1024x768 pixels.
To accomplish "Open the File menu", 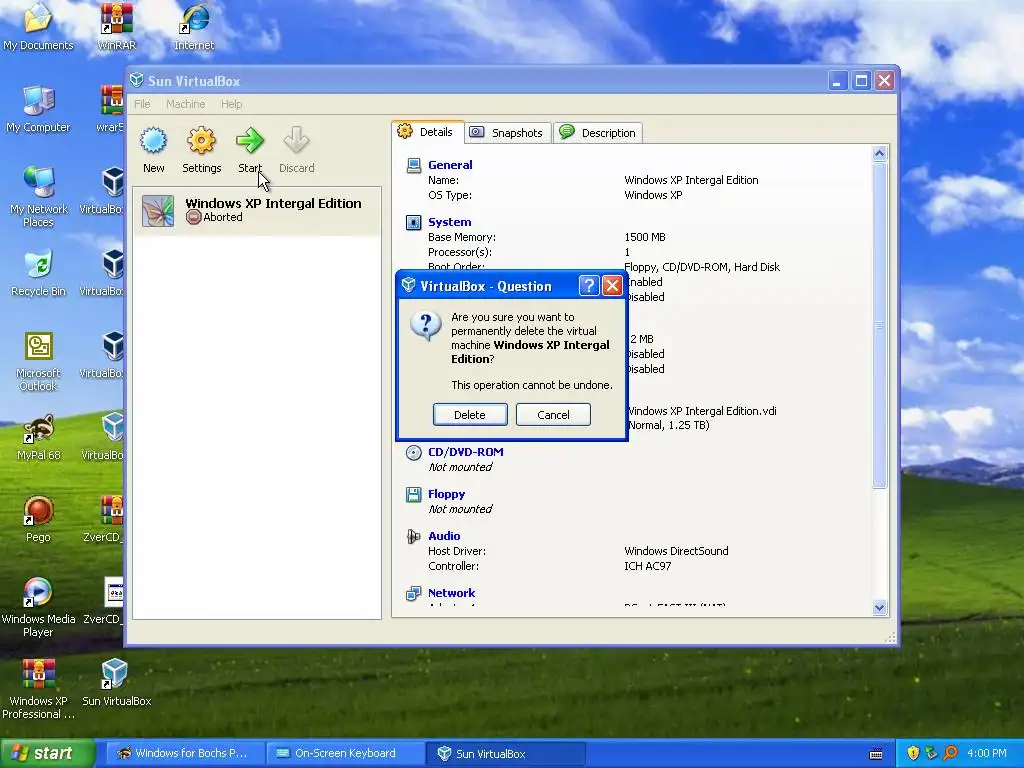I will (x=142, y=104).
